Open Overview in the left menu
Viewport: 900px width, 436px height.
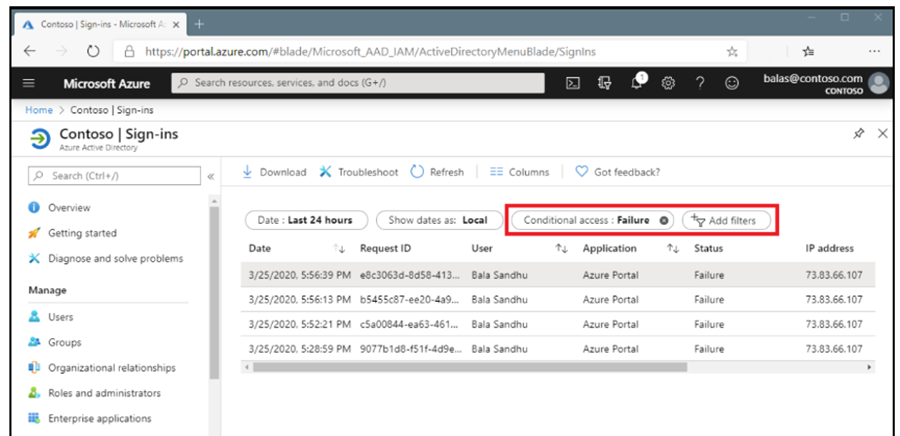[59, 208]
